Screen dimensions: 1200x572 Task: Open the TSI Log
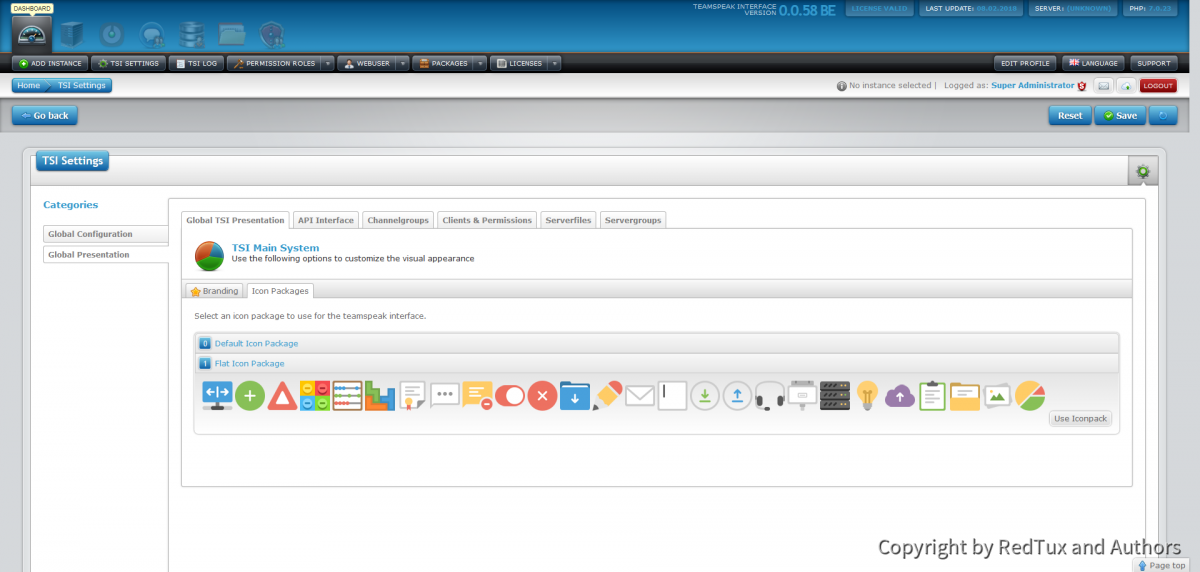tap(196, 63)
